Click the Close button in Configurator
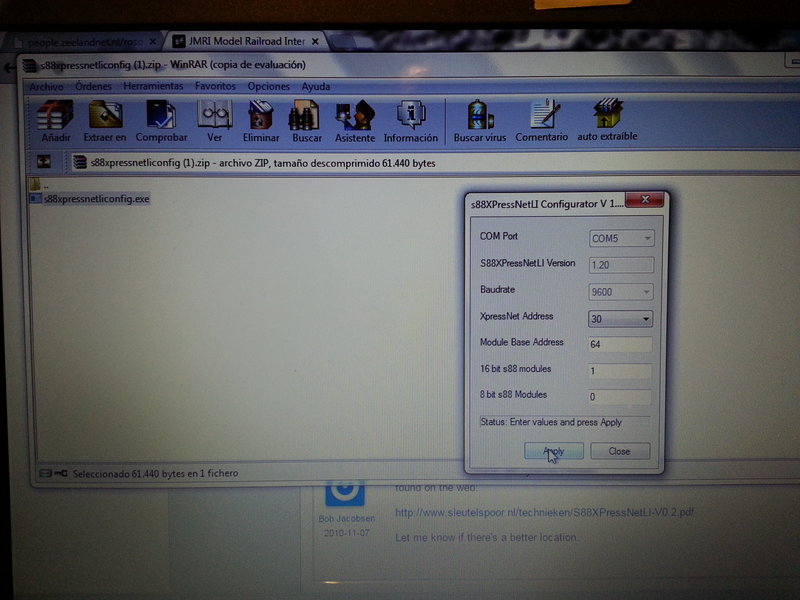The height and width of the screenshot is (600, 800). 619,451
